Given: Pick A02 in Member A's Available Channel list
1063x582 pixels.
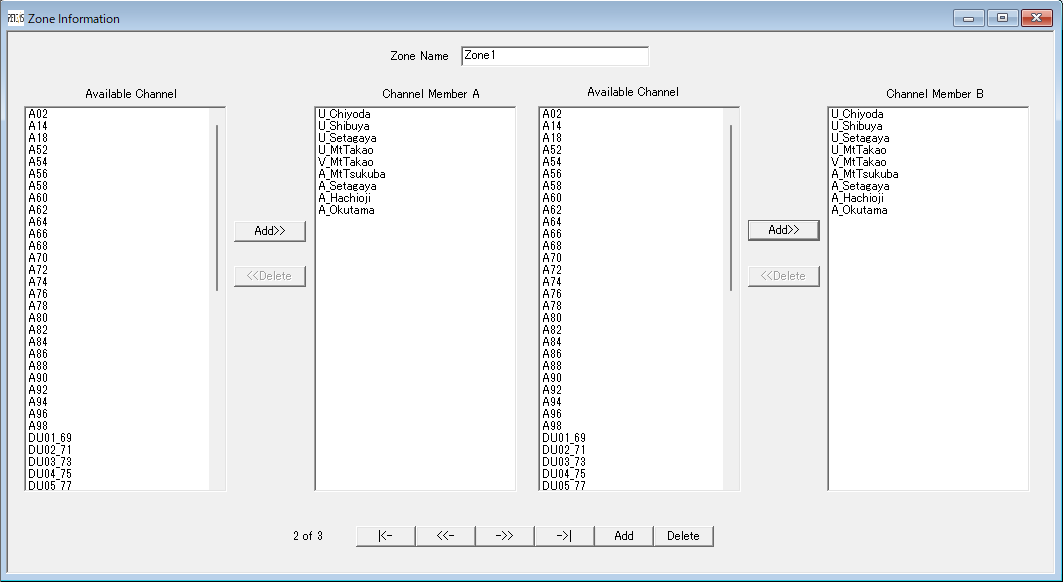Looking at the screenshot, I should tap(38, 114).
